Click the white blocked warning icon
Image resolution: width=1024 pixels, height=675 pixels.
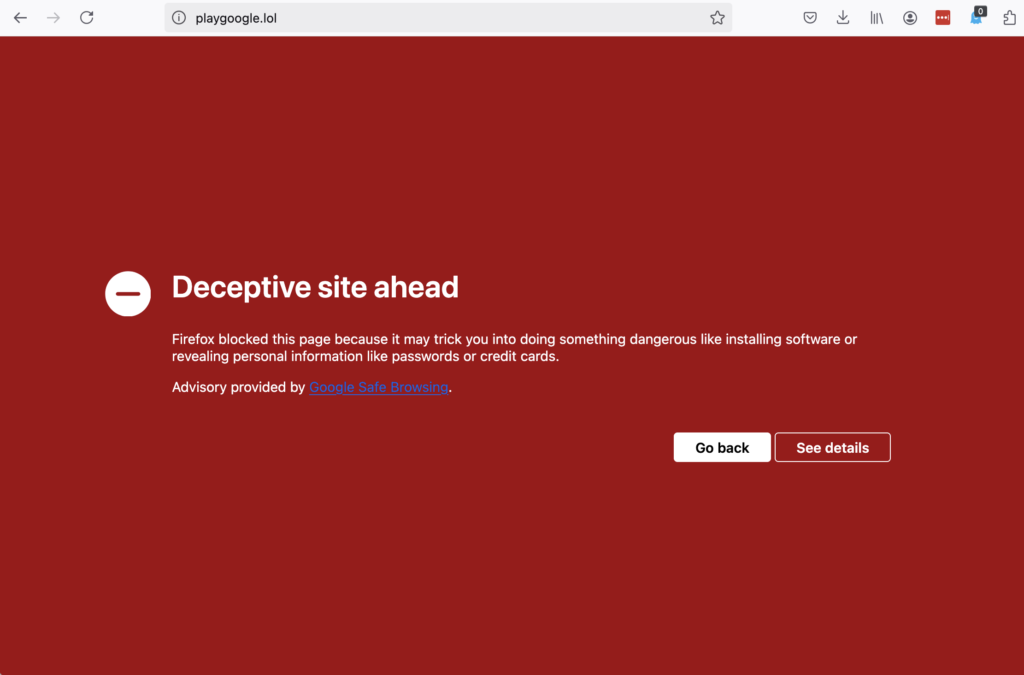pos(128,294)
